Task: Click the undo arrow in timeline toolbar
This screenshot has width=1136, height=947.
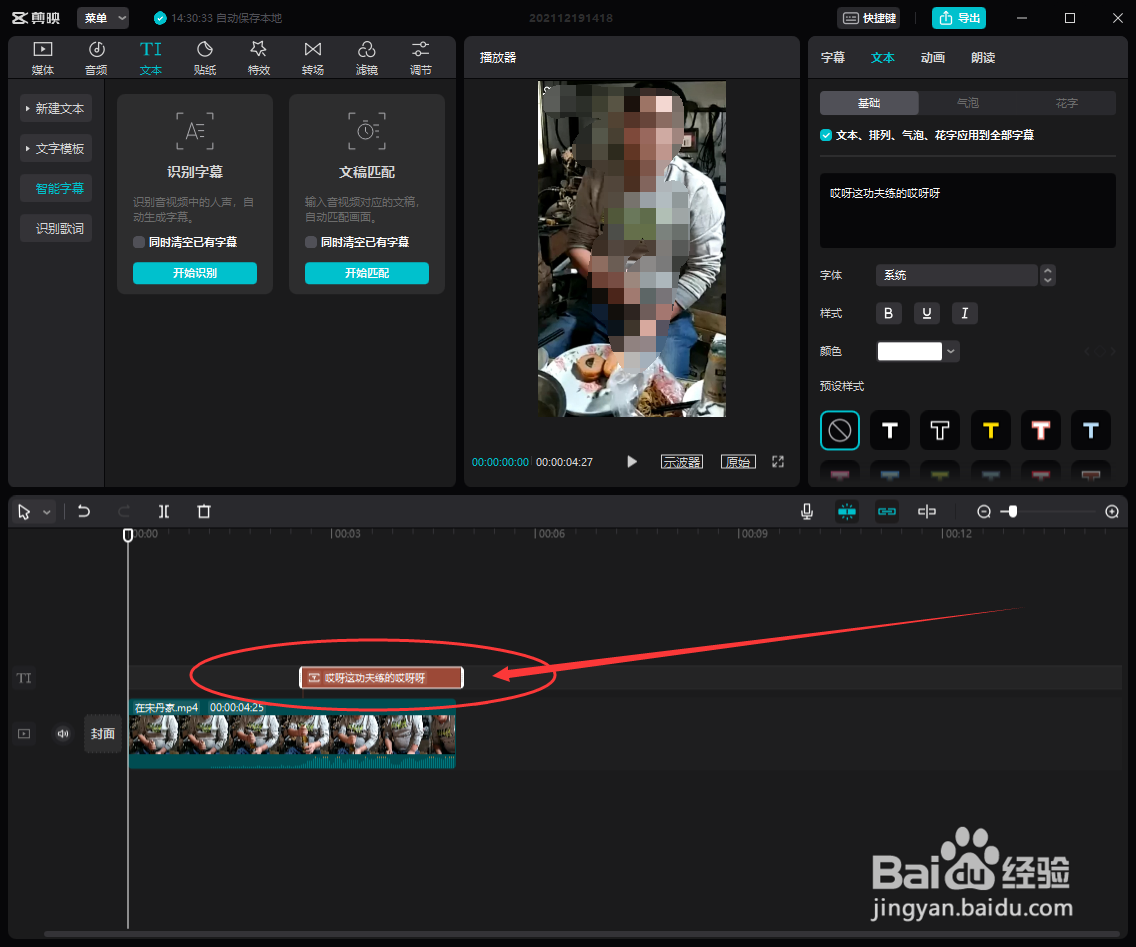Action: (x=84, y=512)
